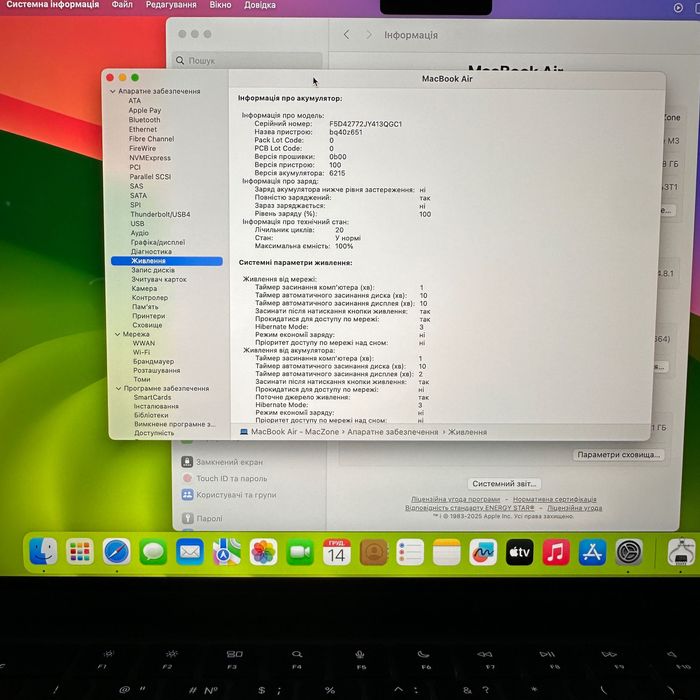Click Апаратне забезпечення in path bar
The image size is (700, 700).
(393, 432)
